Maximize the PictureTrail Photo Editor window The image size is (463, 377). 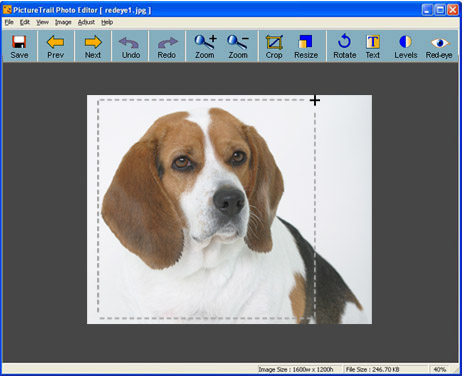[440, 10]
